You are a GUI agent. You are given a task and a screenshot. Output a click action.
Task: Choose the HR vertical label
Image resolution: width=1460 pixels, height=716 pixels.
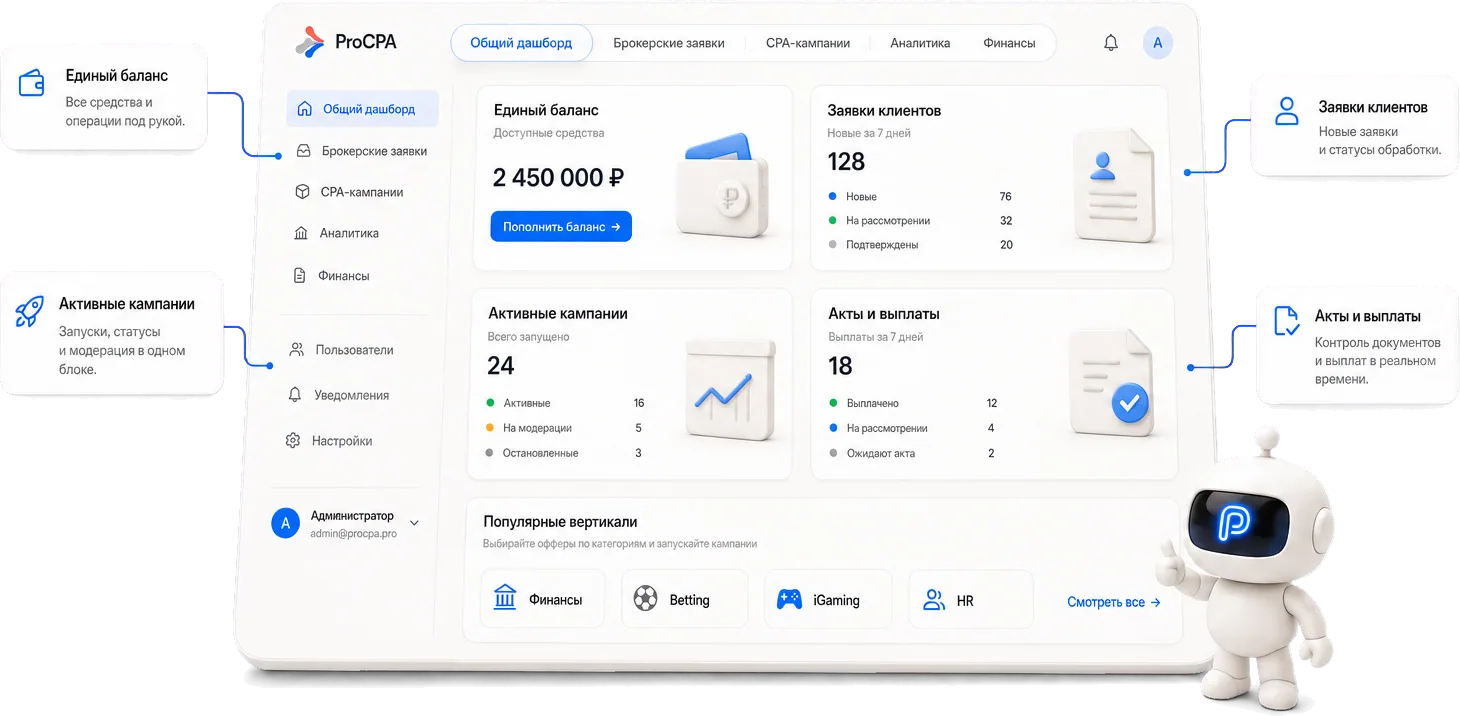pyautogui.click(x=965, y=601)
